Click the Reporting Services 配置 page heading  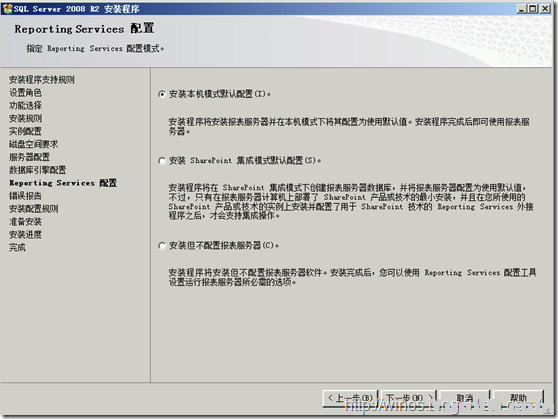click(x=84, y=28)
